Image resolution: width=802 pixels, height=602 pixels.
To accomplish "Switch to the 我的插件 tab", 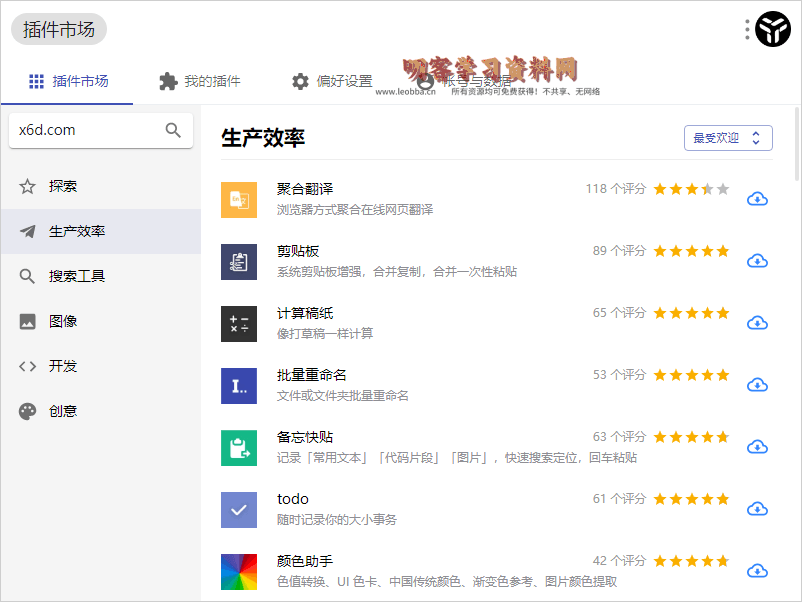I will pos(200,81).
